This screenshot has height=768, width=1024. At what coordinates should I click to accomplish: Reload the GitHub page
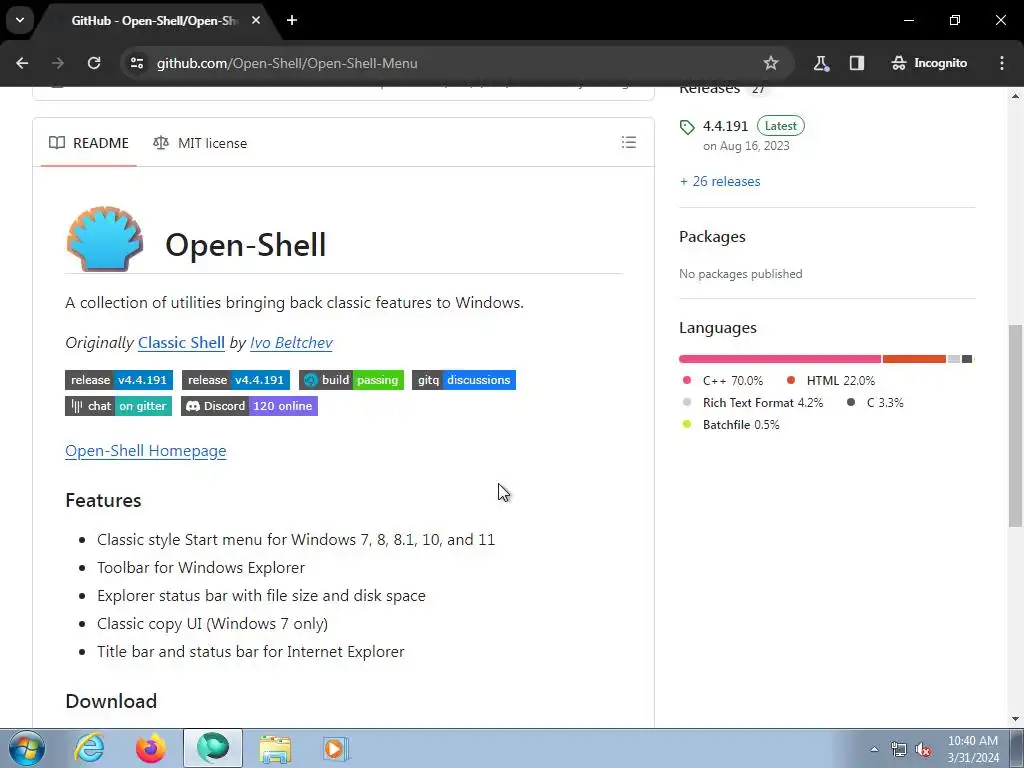pos(94,63)
